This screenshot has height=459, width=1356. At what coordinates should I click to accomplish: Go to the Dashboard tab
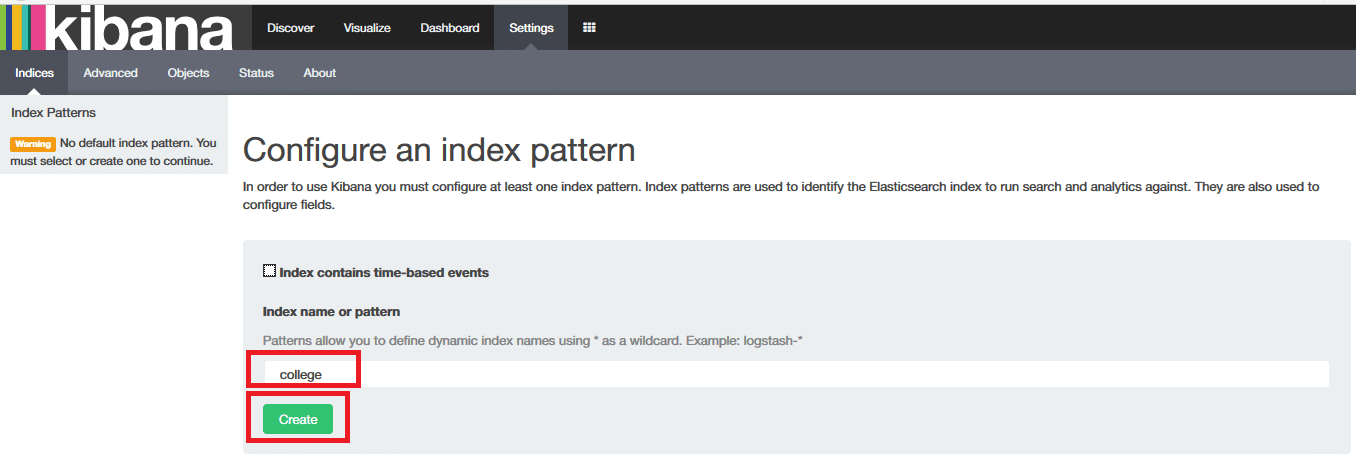point(450,28)
